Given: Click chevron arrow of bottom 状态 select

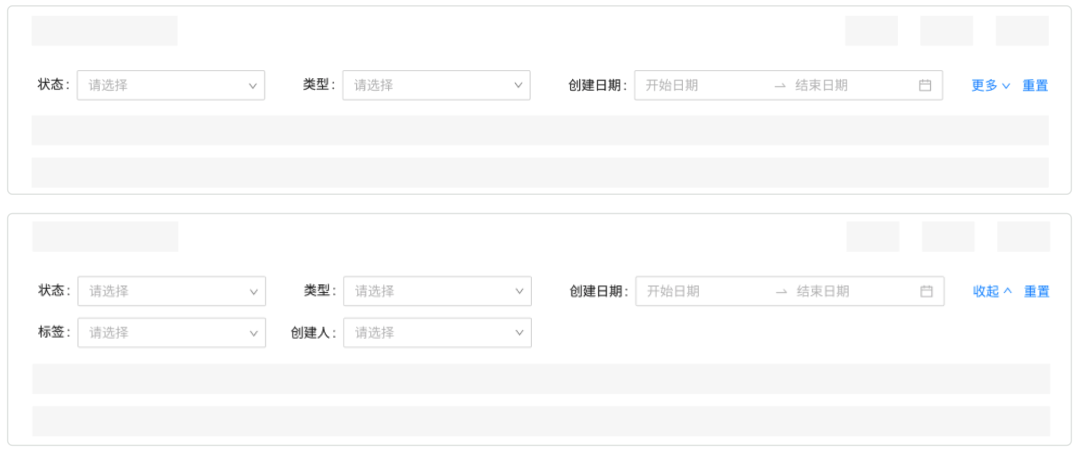Looking at the screenshot, I should [254, 291].
